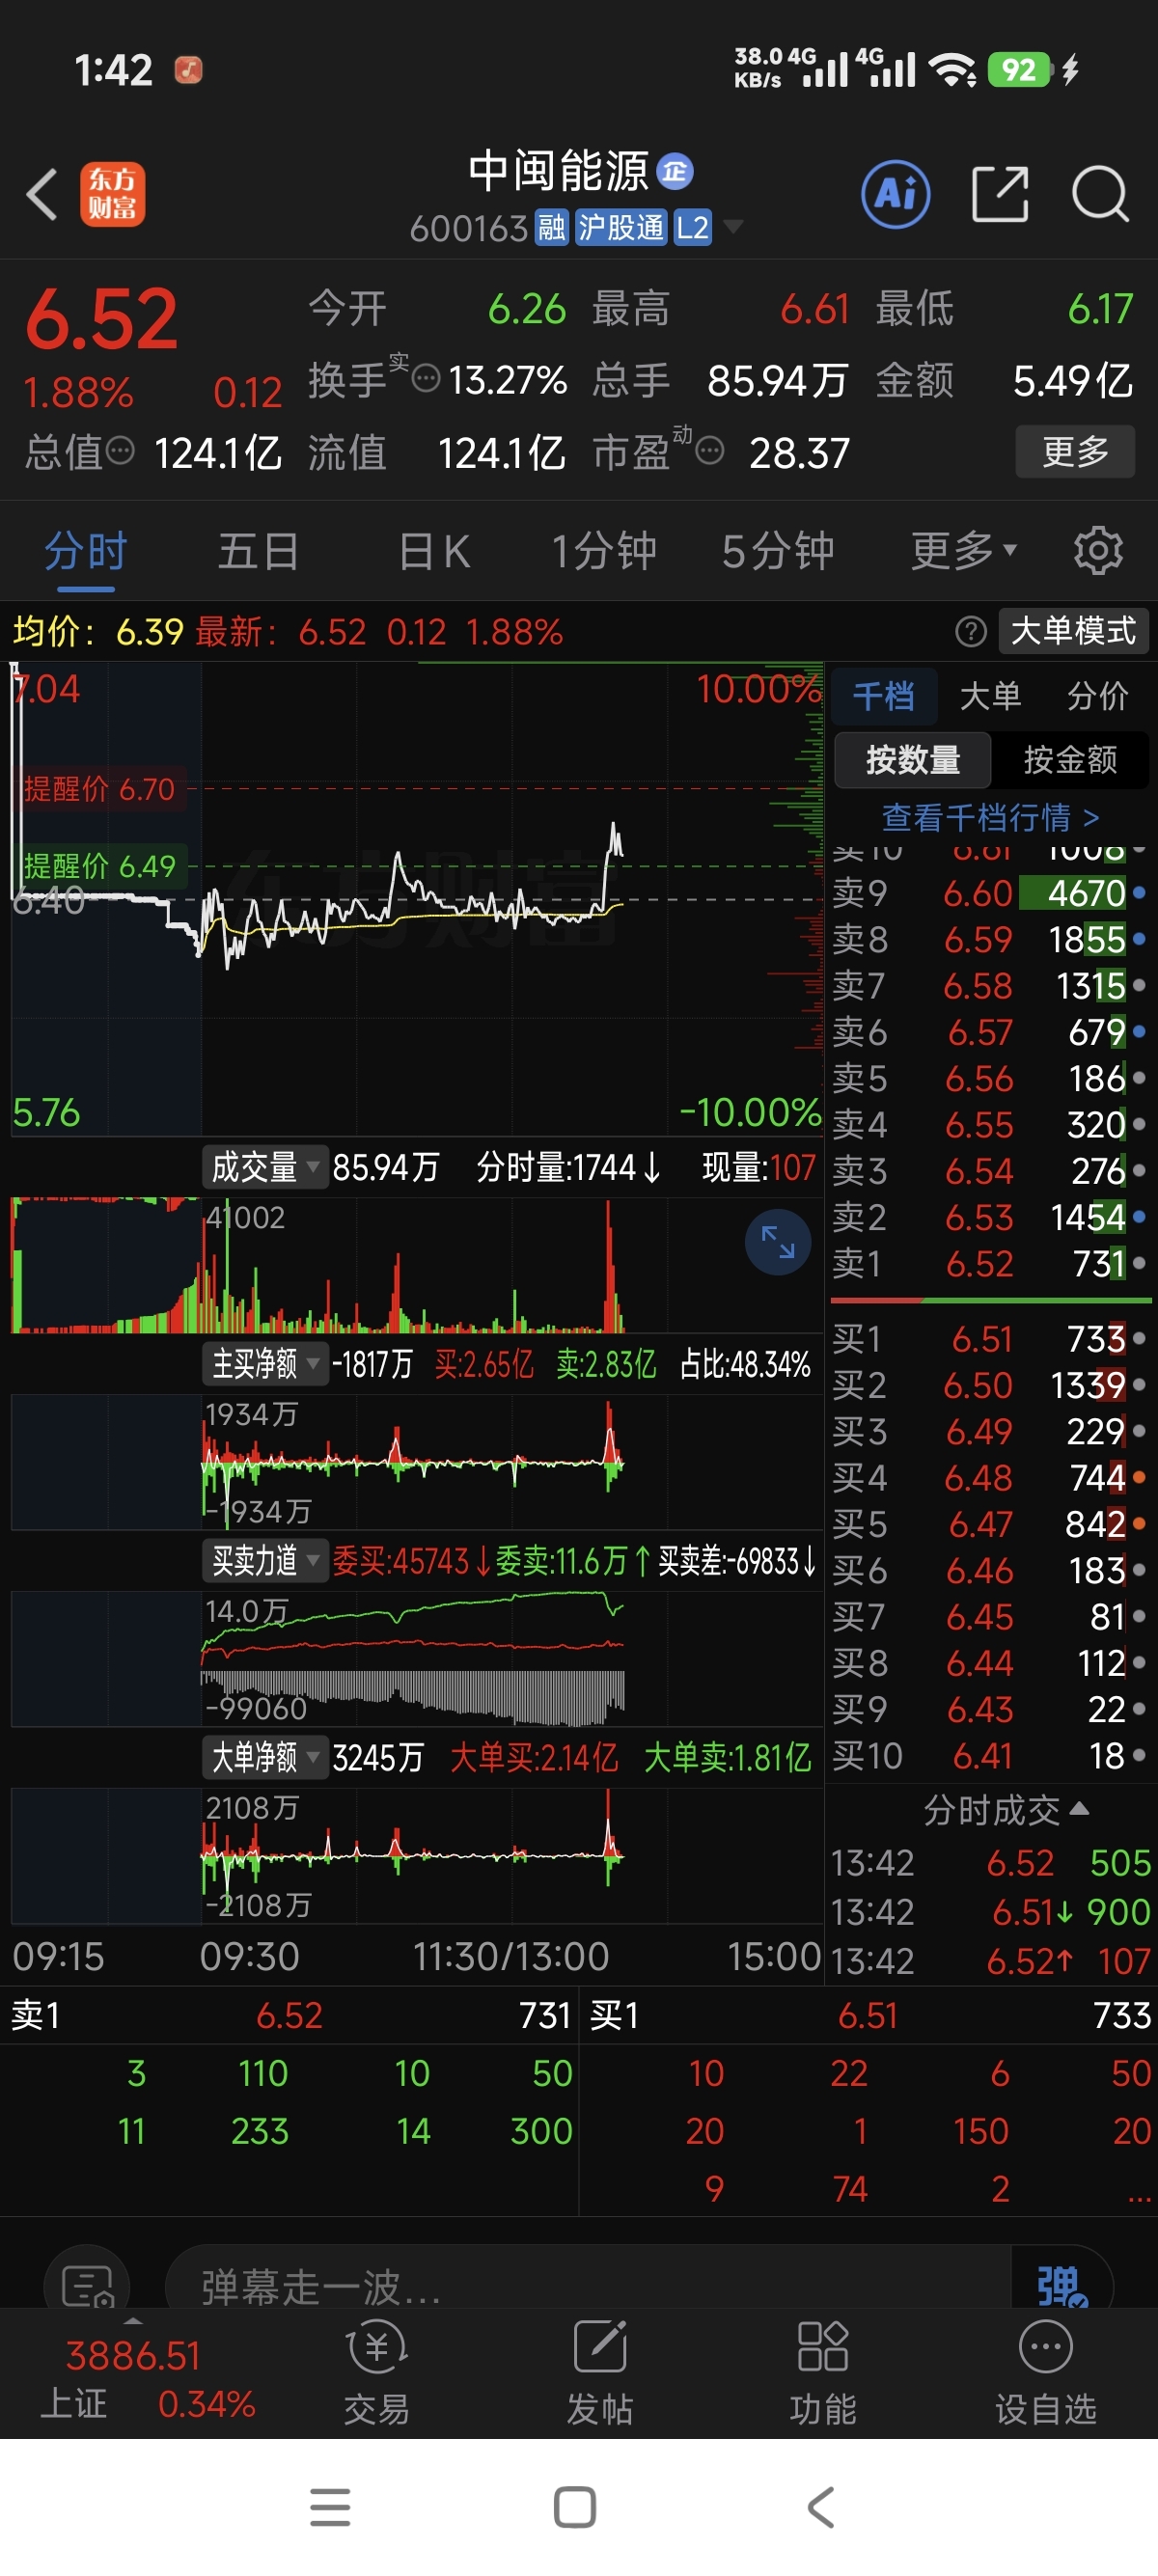
Task: Tap the 弹 danmaku toggle icon
Action: [1061, 2286]
